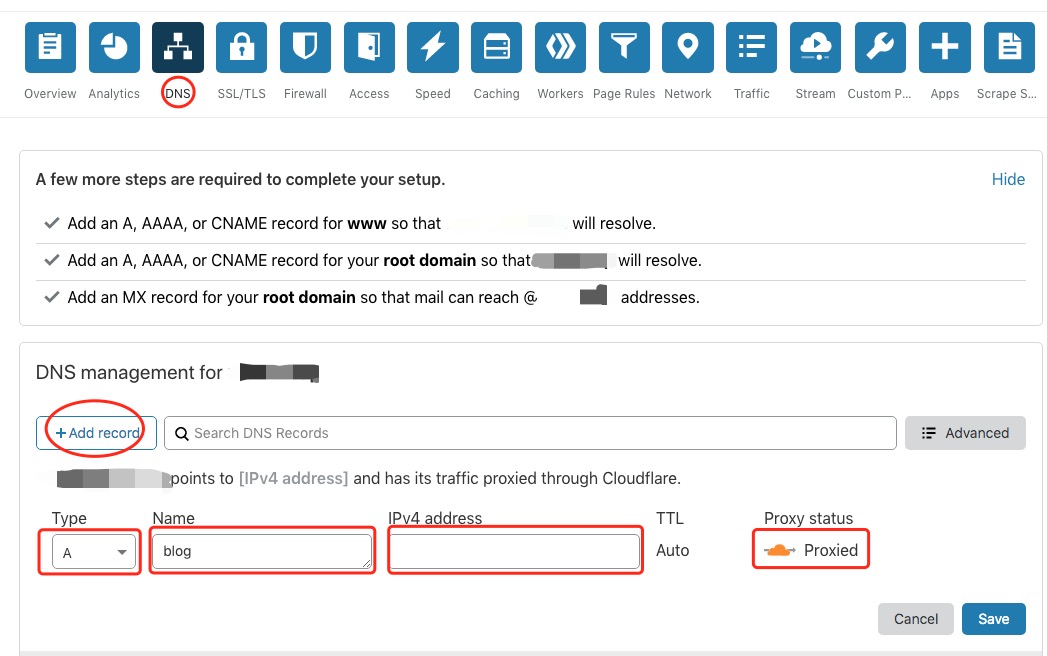Open the Speed lightning bolt icon
This screenshot has width=1047, height=656.
(x=433, y=47)
